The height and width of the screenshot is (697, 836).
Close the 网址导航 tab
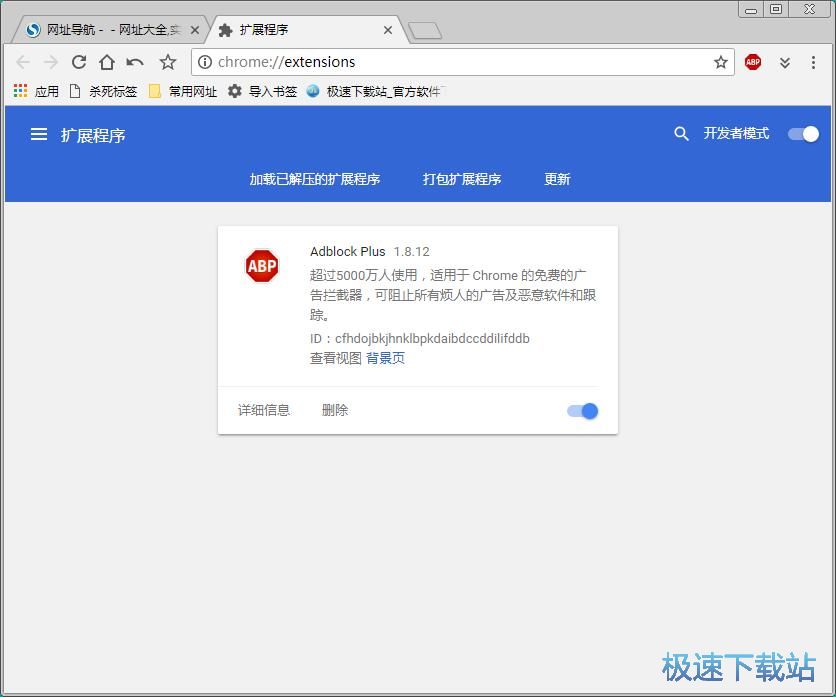(x=195, y=30)
